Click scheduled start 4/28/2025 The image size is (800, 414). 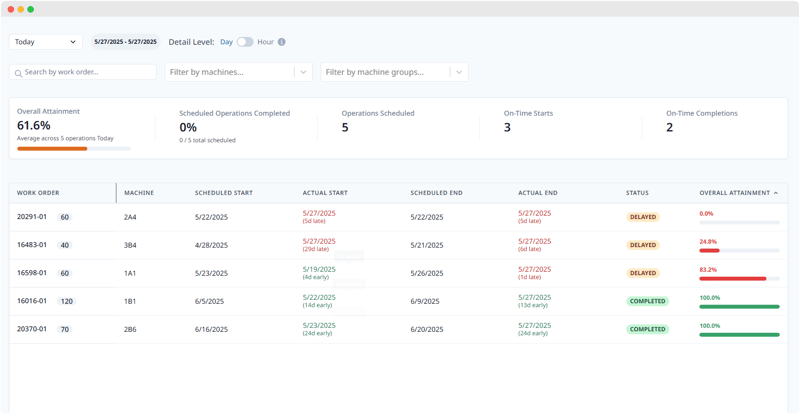coord(211,246)
